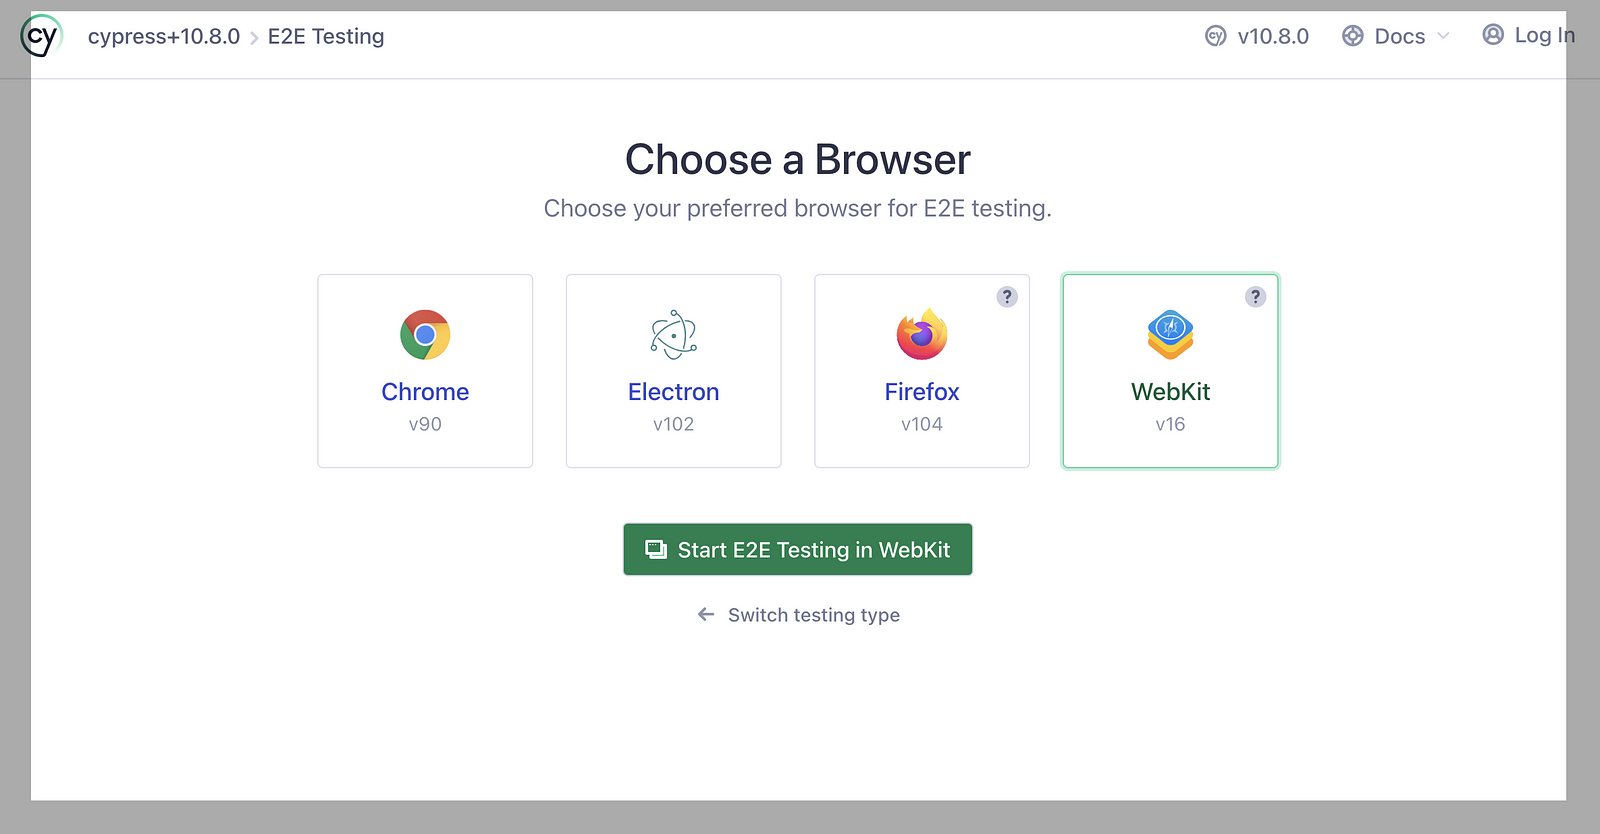The width and height of the screenshot is (1600, 834).
Task: Open E2E Testing breadcrumb item
Action: tap(326, 36)
